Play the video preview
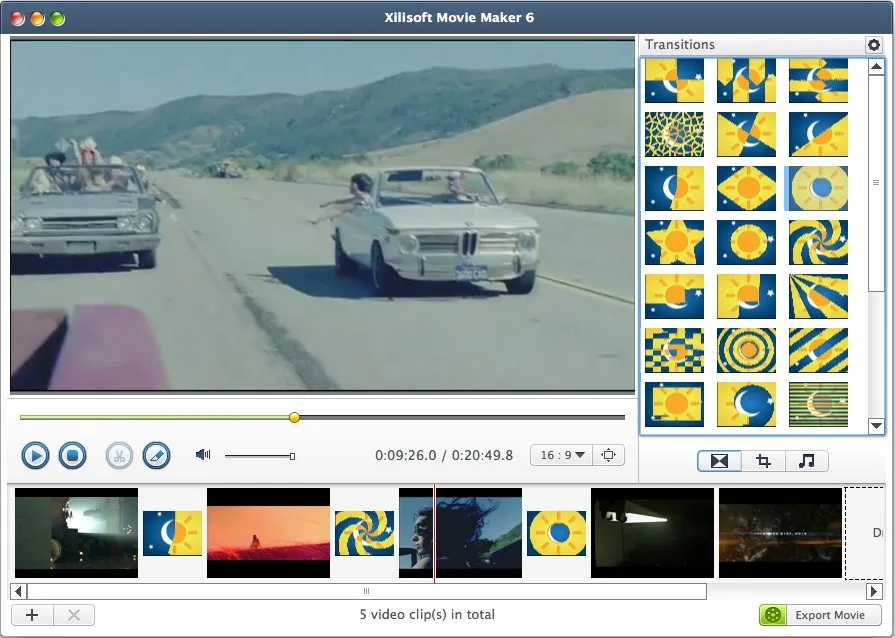Viewport: 895px width, 638px height. click(x=36, y=455)
